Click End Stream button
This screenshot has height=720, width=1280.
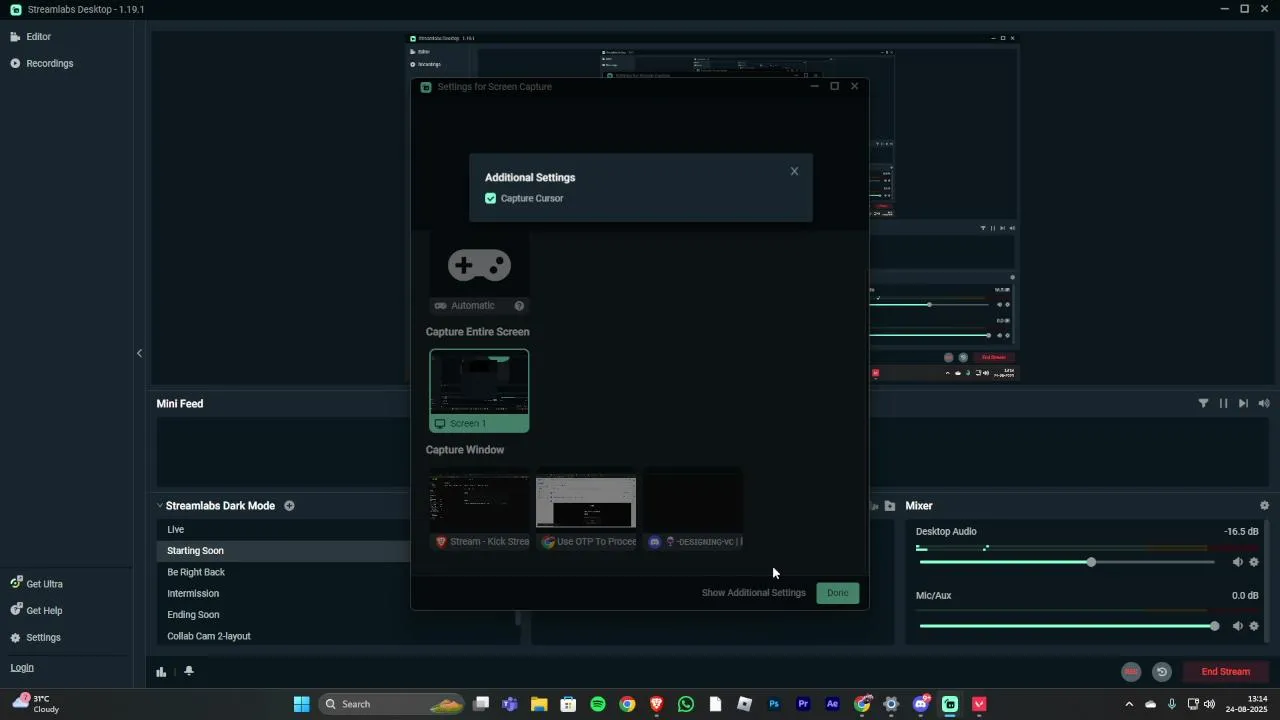coord(1225,672)
